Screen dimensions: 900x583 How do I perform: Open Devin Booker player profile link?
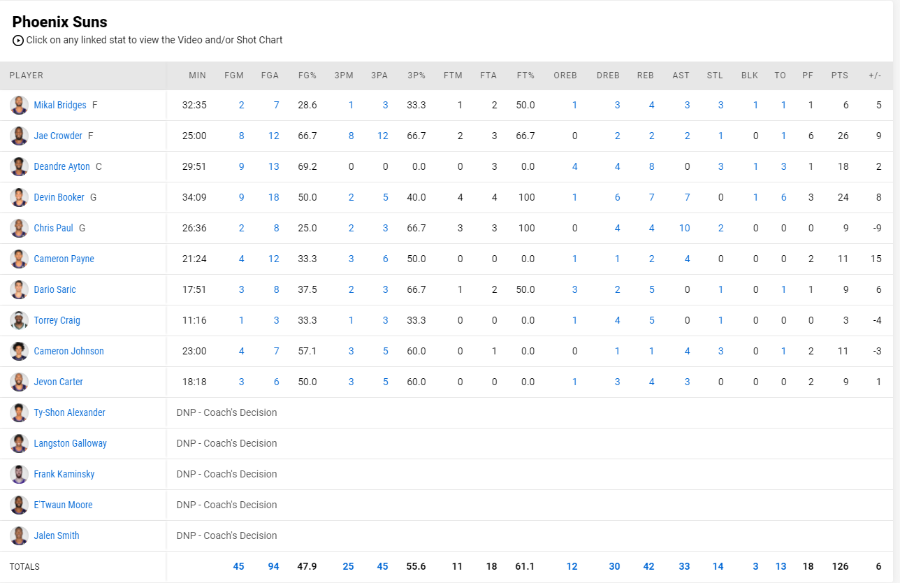pos(59,197)
